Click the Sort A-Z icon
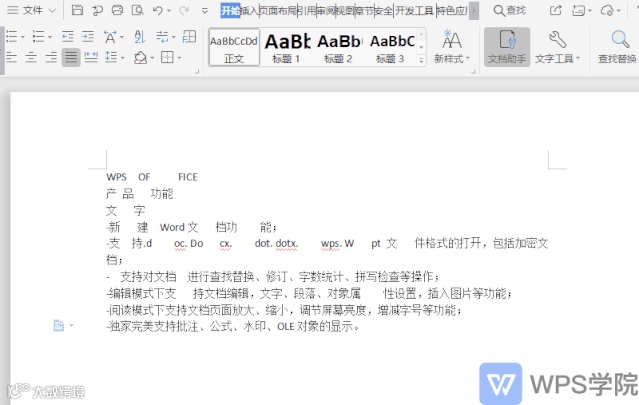Screen dimensions: 639x405 click(139, 37)
